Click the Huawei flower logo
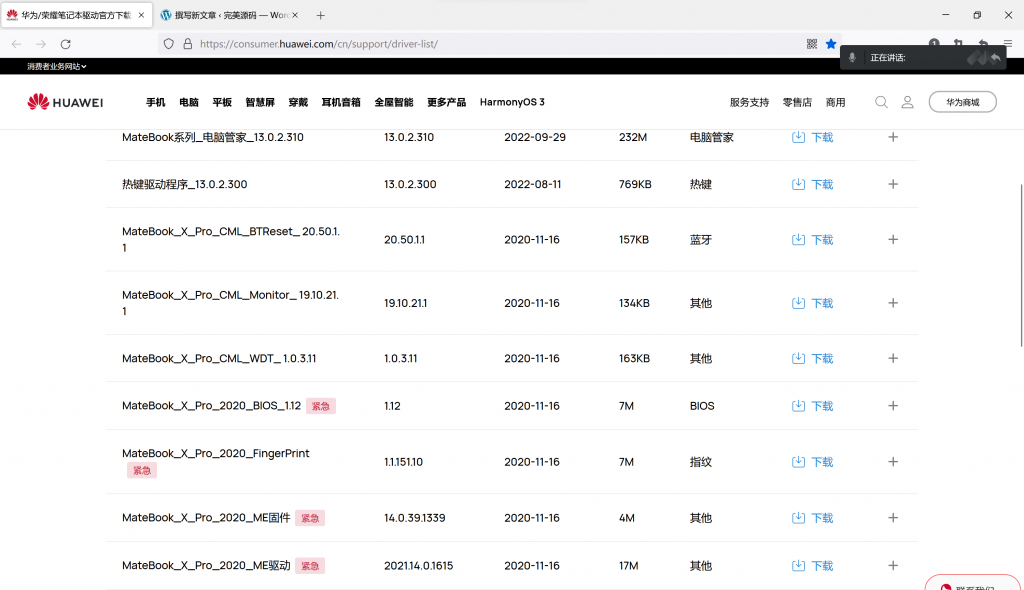Screen dimensions: 1024x590 pos(36,101)
